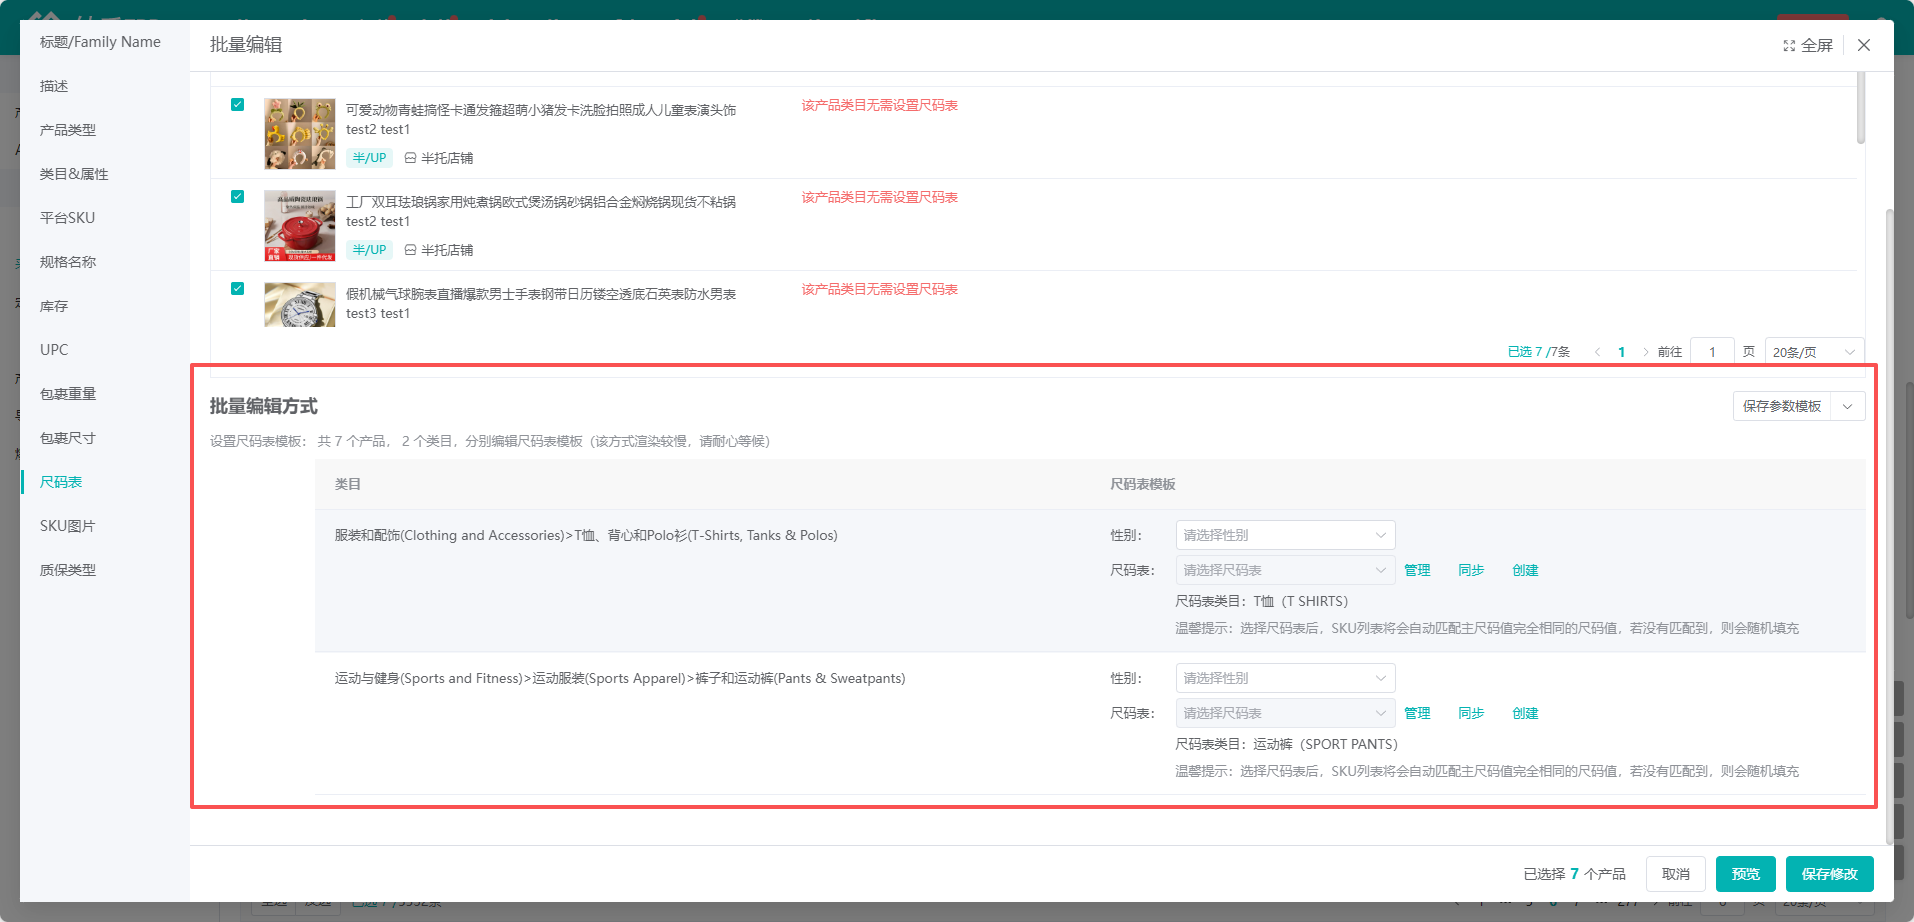The height and width of the screenshot is (922, 1914).
Task: Click the 半/UP tag of 发箍 product
Action: click(369, 158)
